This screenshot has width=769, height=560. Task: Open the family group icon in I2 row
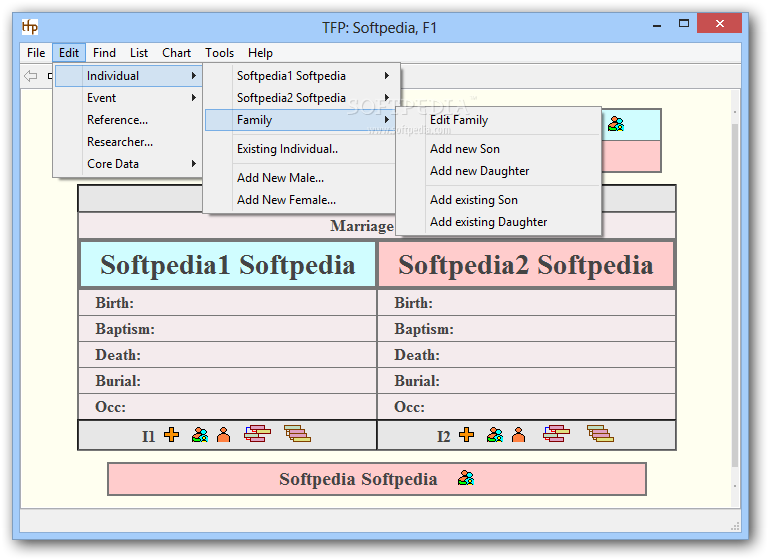tap(495, 434)
